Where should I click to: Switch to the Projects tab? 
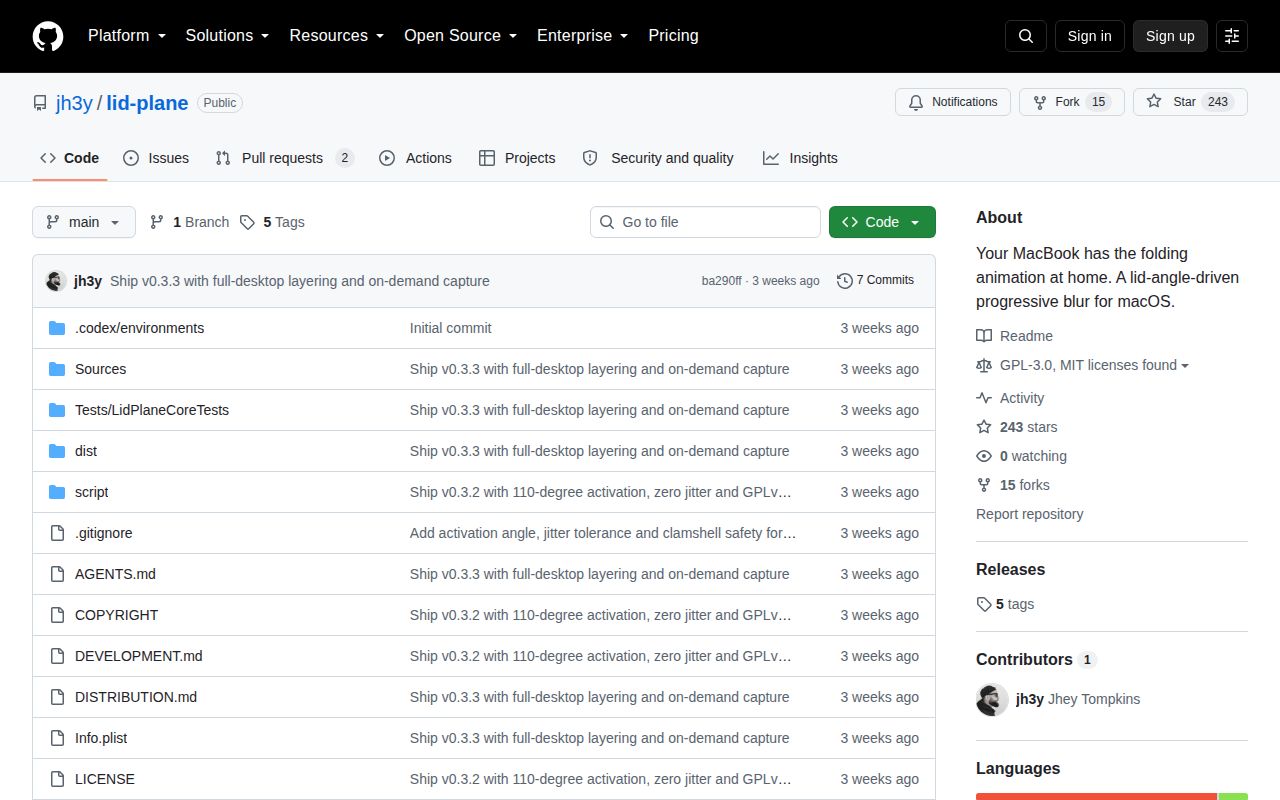[x=517, y=158]
